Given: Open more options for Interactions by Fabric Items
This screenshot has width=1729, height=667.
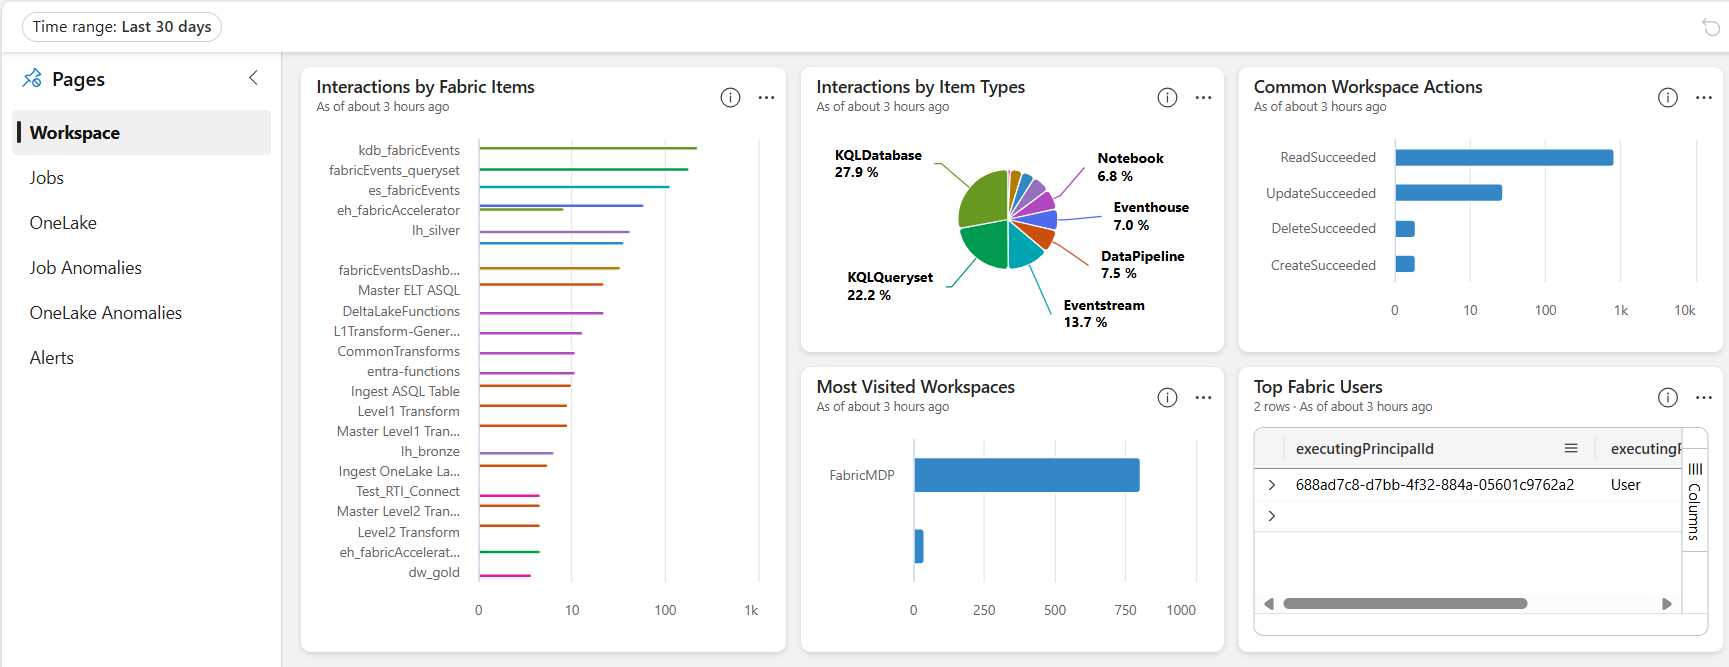Looking at the screenshot, I should [766, 97].
